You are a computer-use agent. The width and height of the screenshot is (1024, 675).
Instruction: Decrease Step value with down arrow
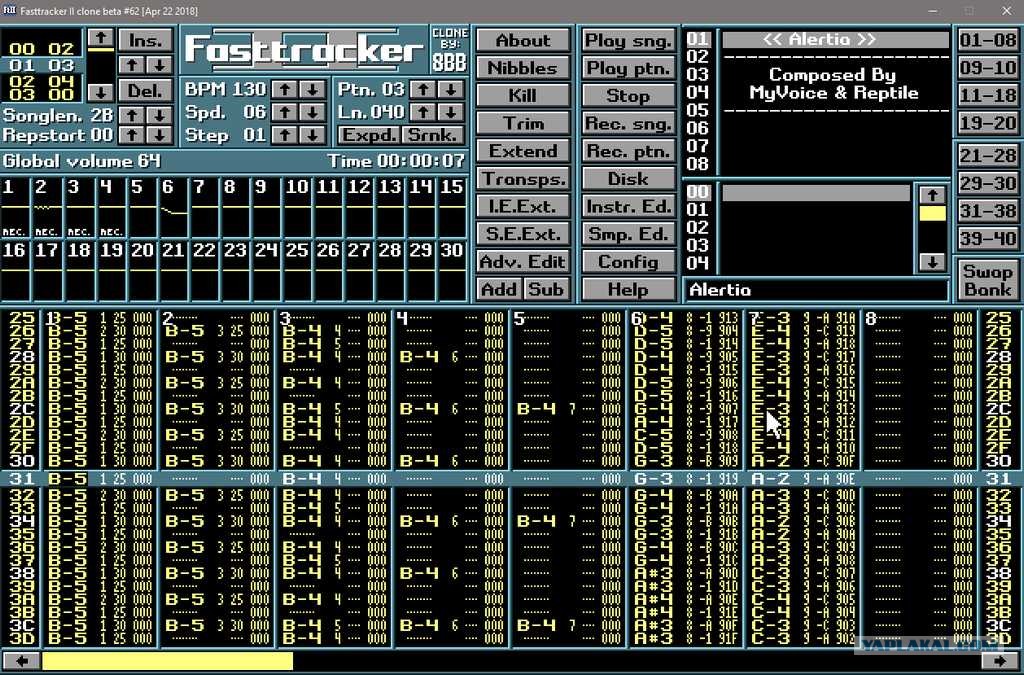pos(313,135)
